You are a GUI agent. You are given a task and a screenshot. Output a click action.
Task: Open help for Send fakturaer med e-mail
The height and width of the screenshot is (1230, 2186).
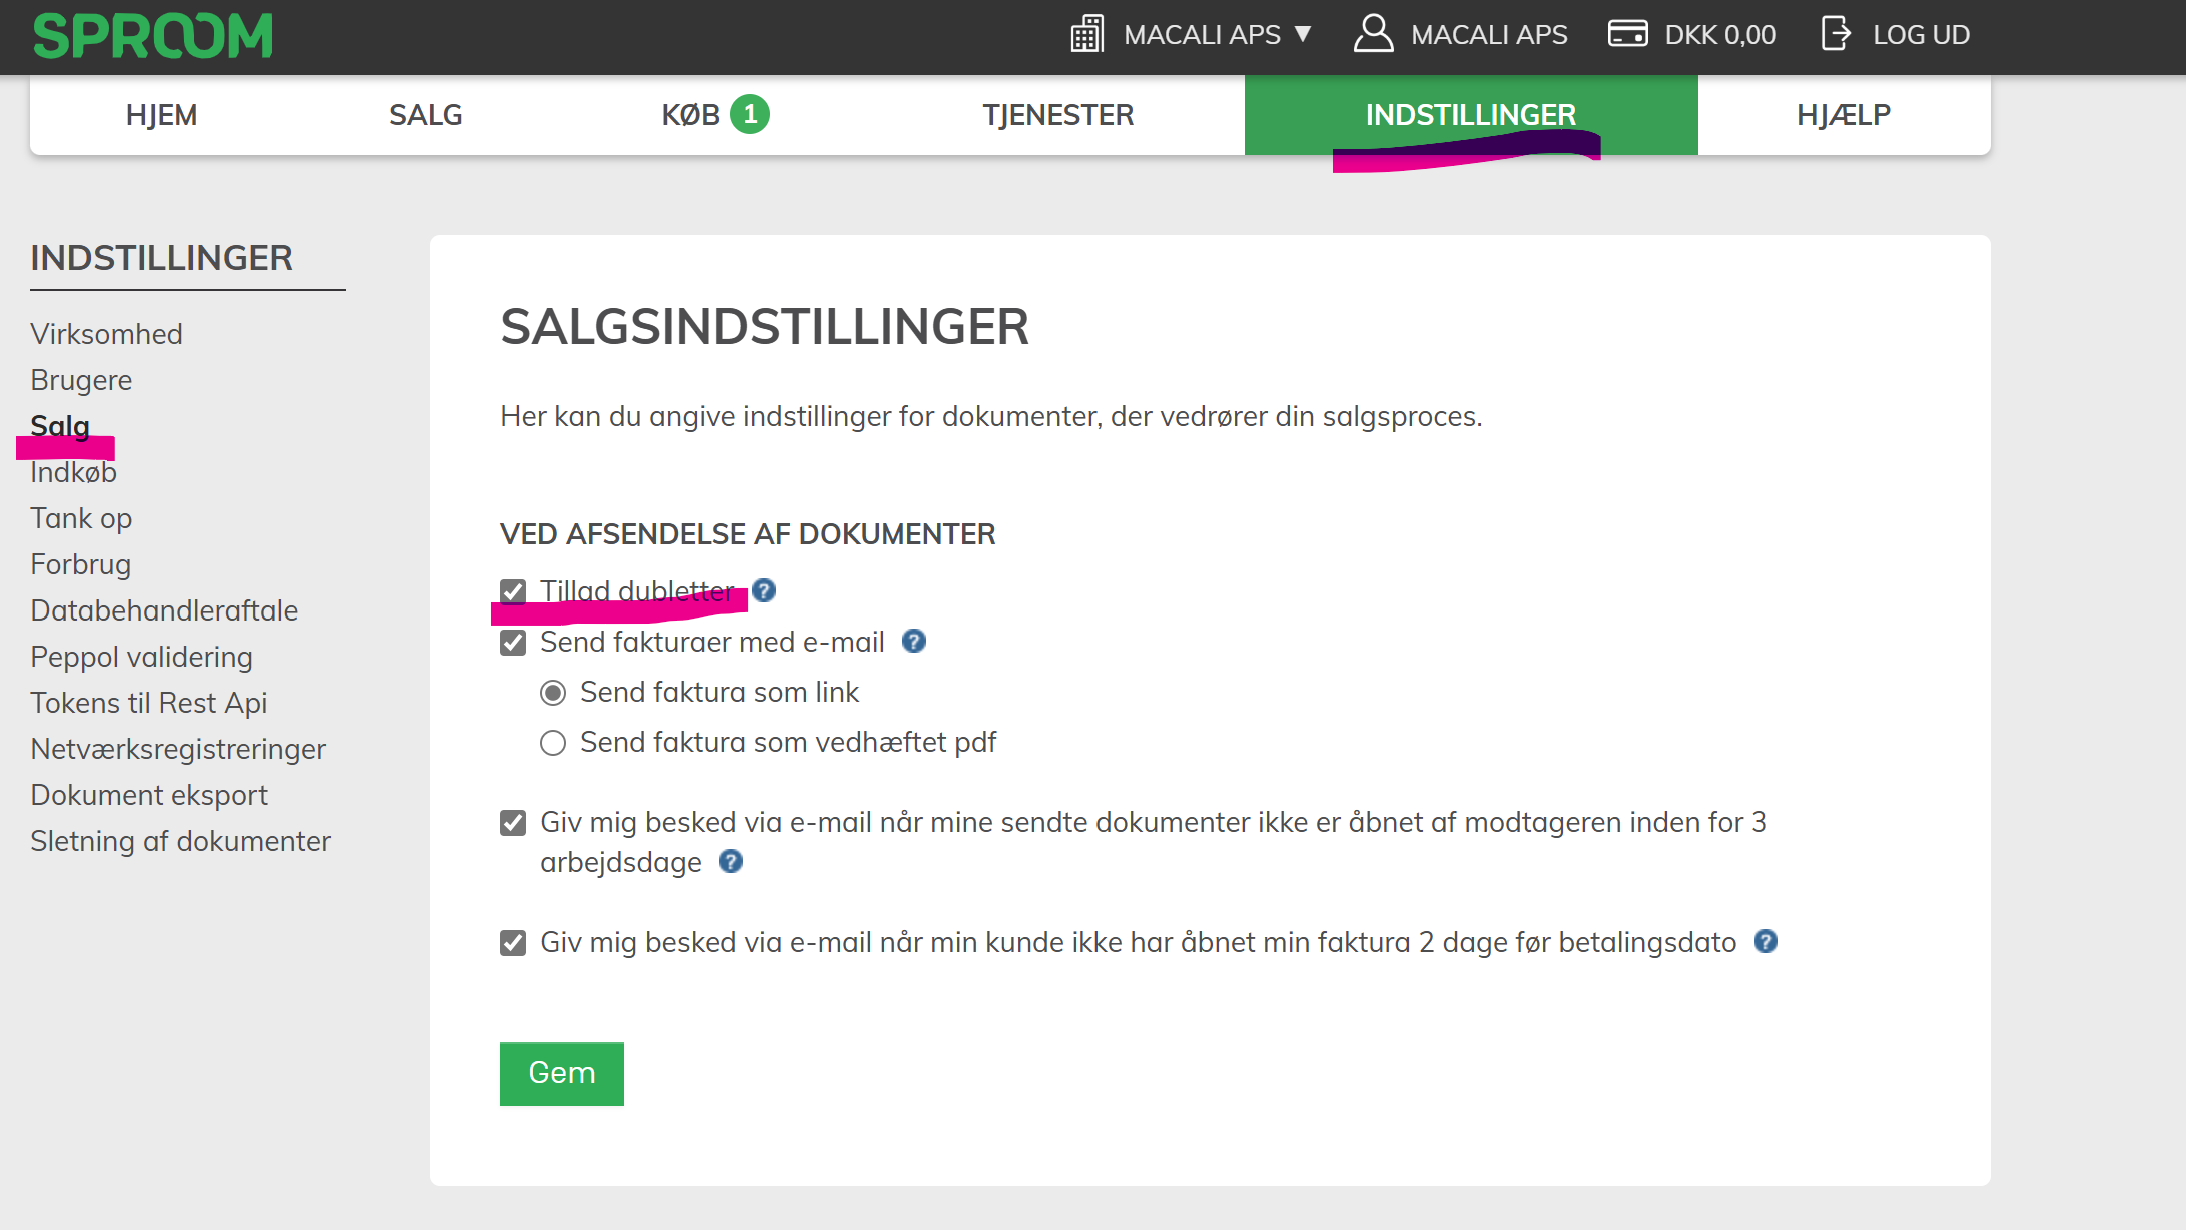coord(914,642)
